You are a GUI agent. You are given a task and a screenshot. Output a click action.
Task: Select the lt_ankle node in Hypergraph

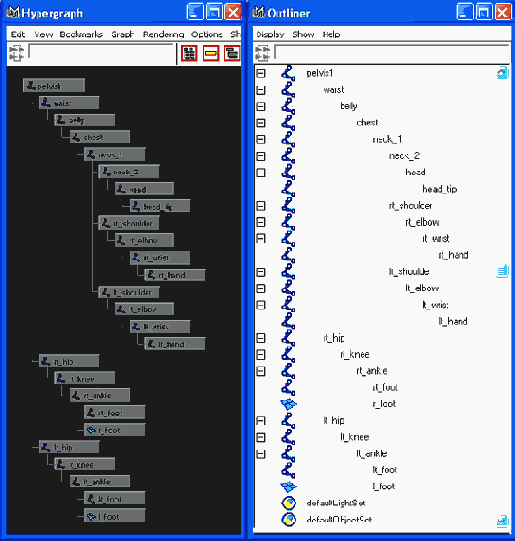coord(100,481)
